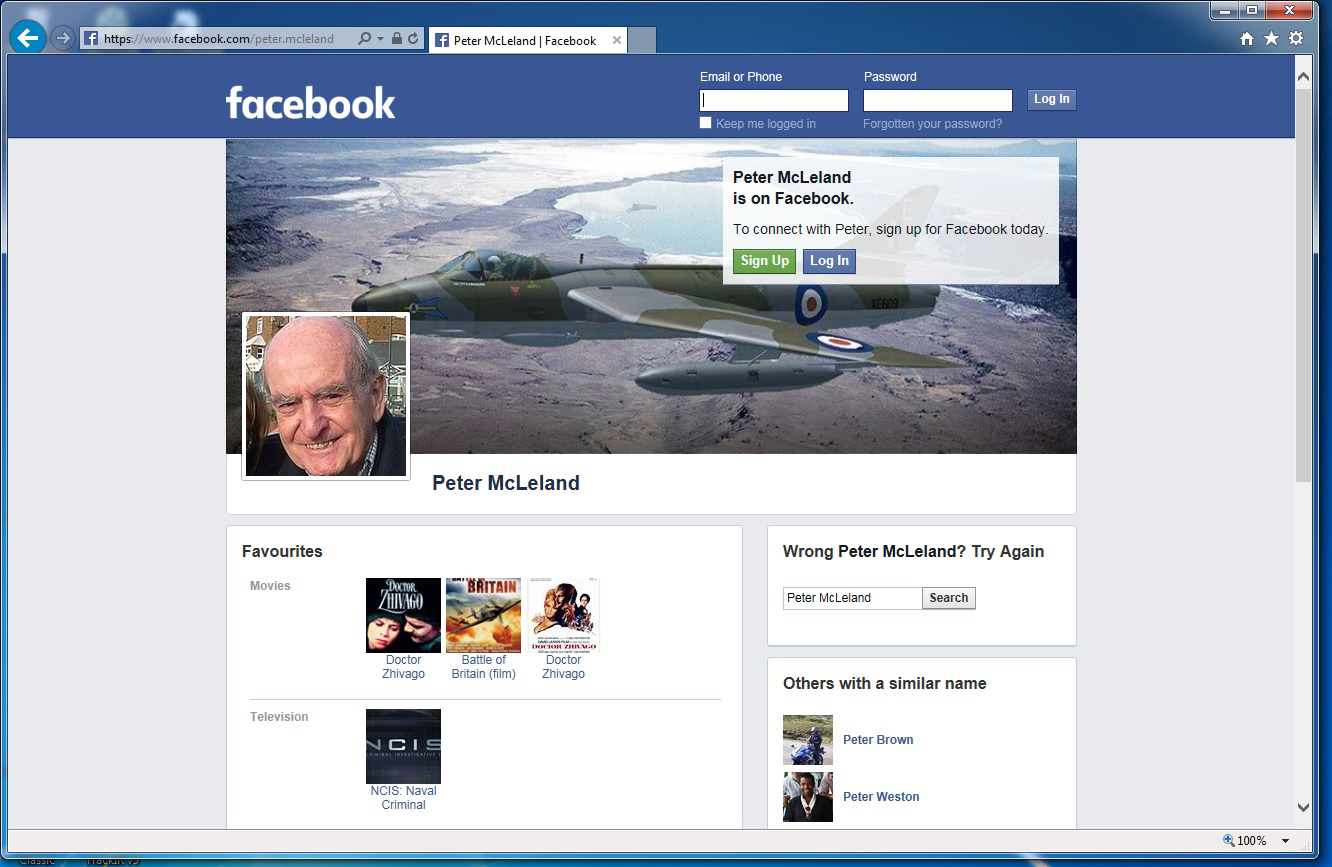Click the browser Back arrow button
Image resolution: width=1332 pixels, height=867 pixels.
[x=28, y=38]
